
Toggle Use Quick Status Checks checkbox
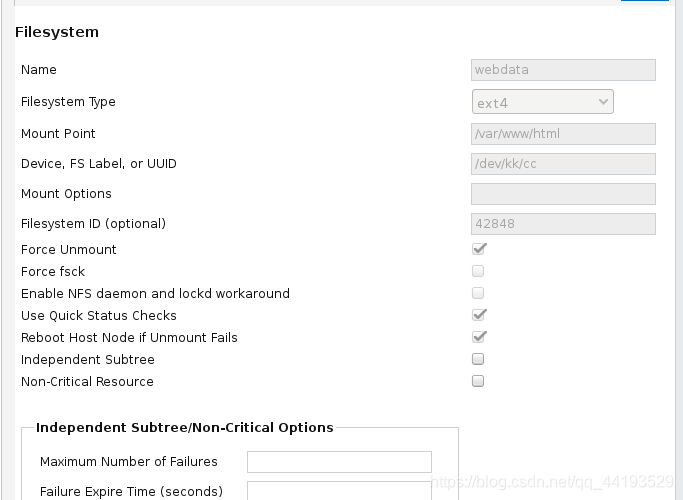click(478, 315)
